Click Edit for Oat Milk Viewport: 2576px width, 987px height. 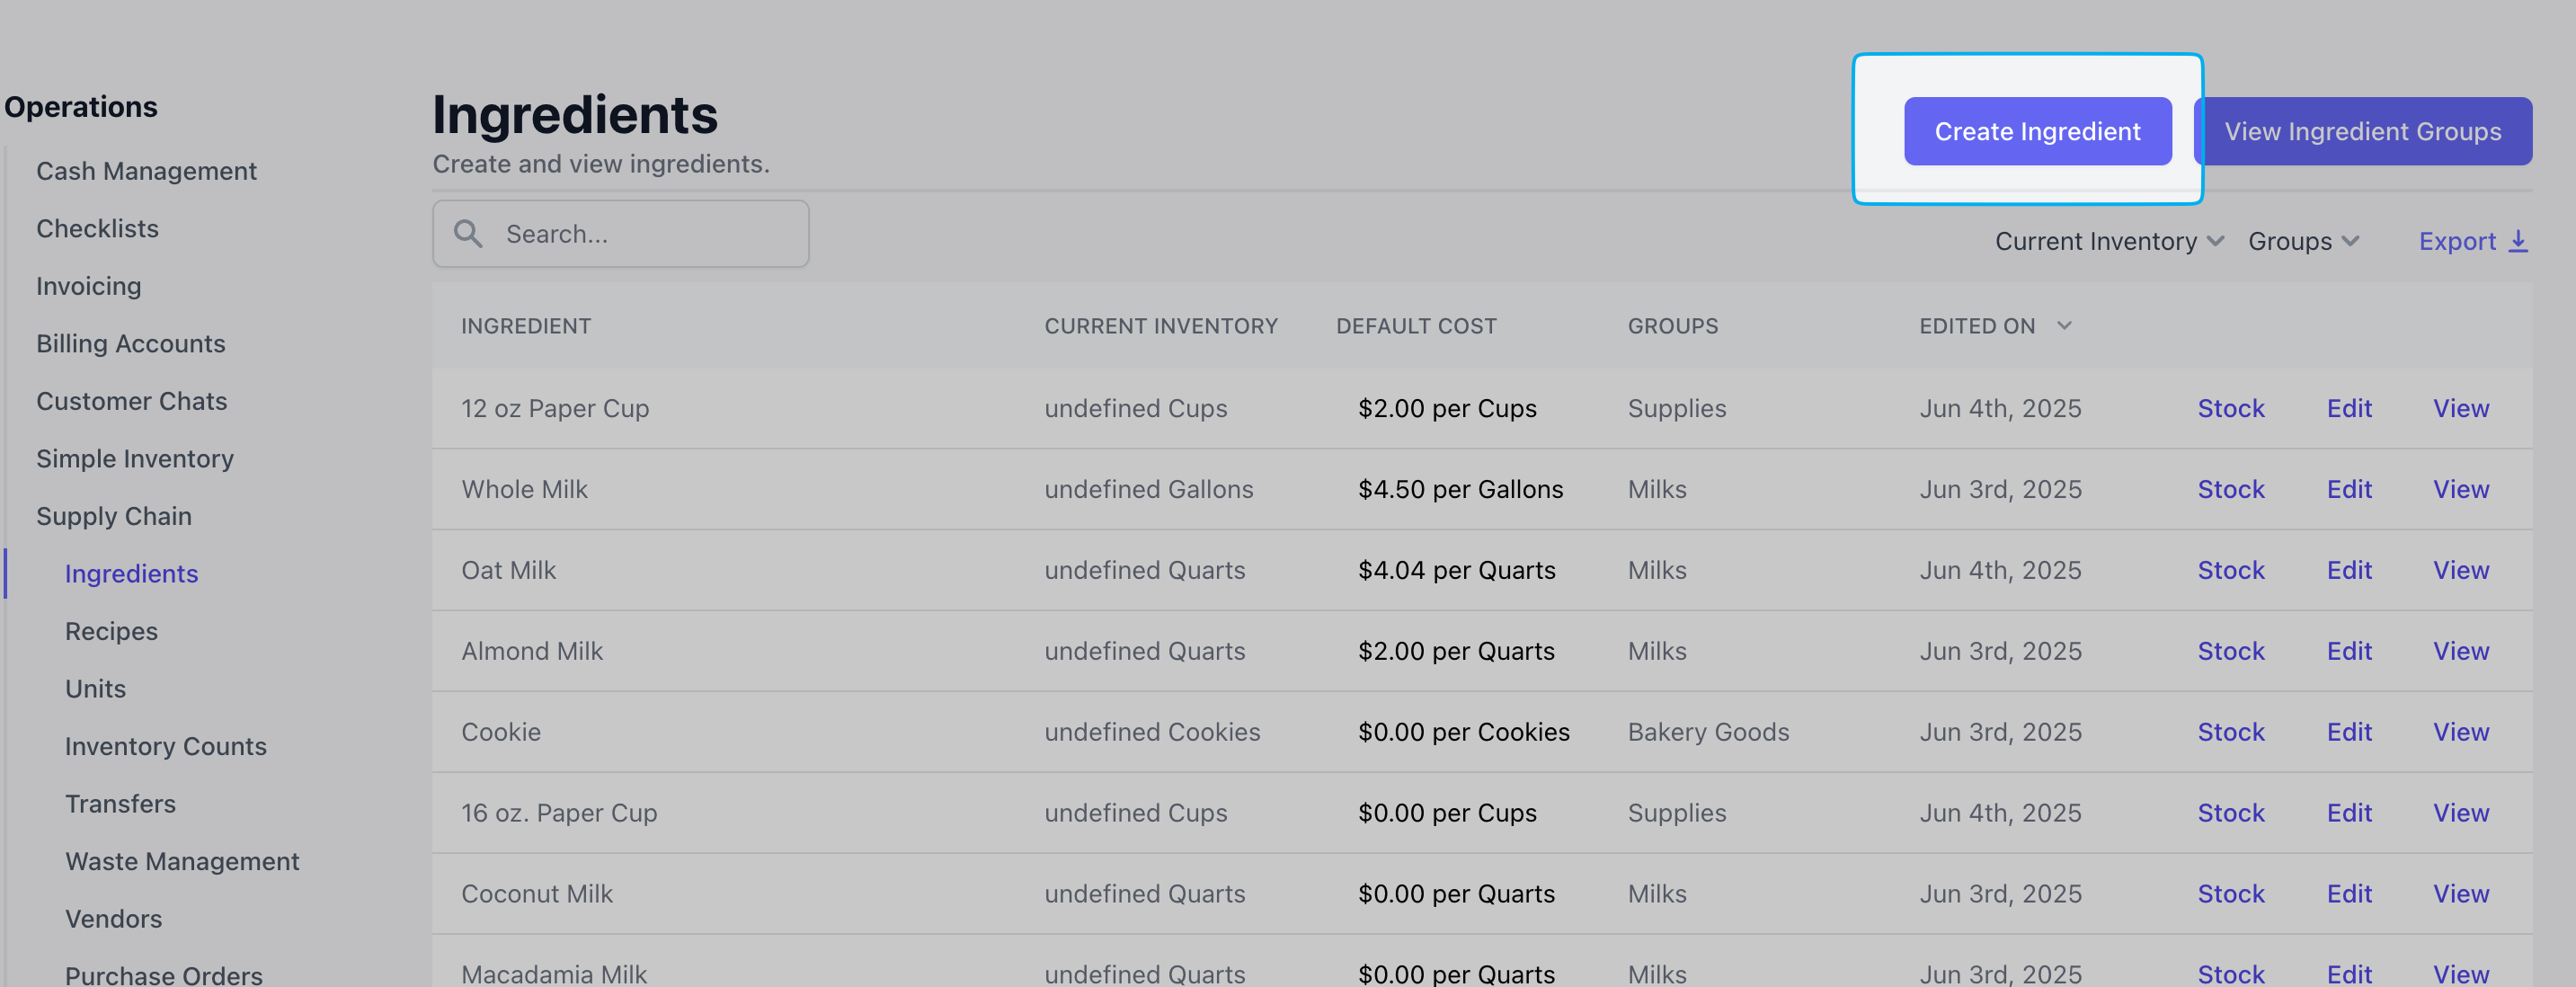[2349, 570]
